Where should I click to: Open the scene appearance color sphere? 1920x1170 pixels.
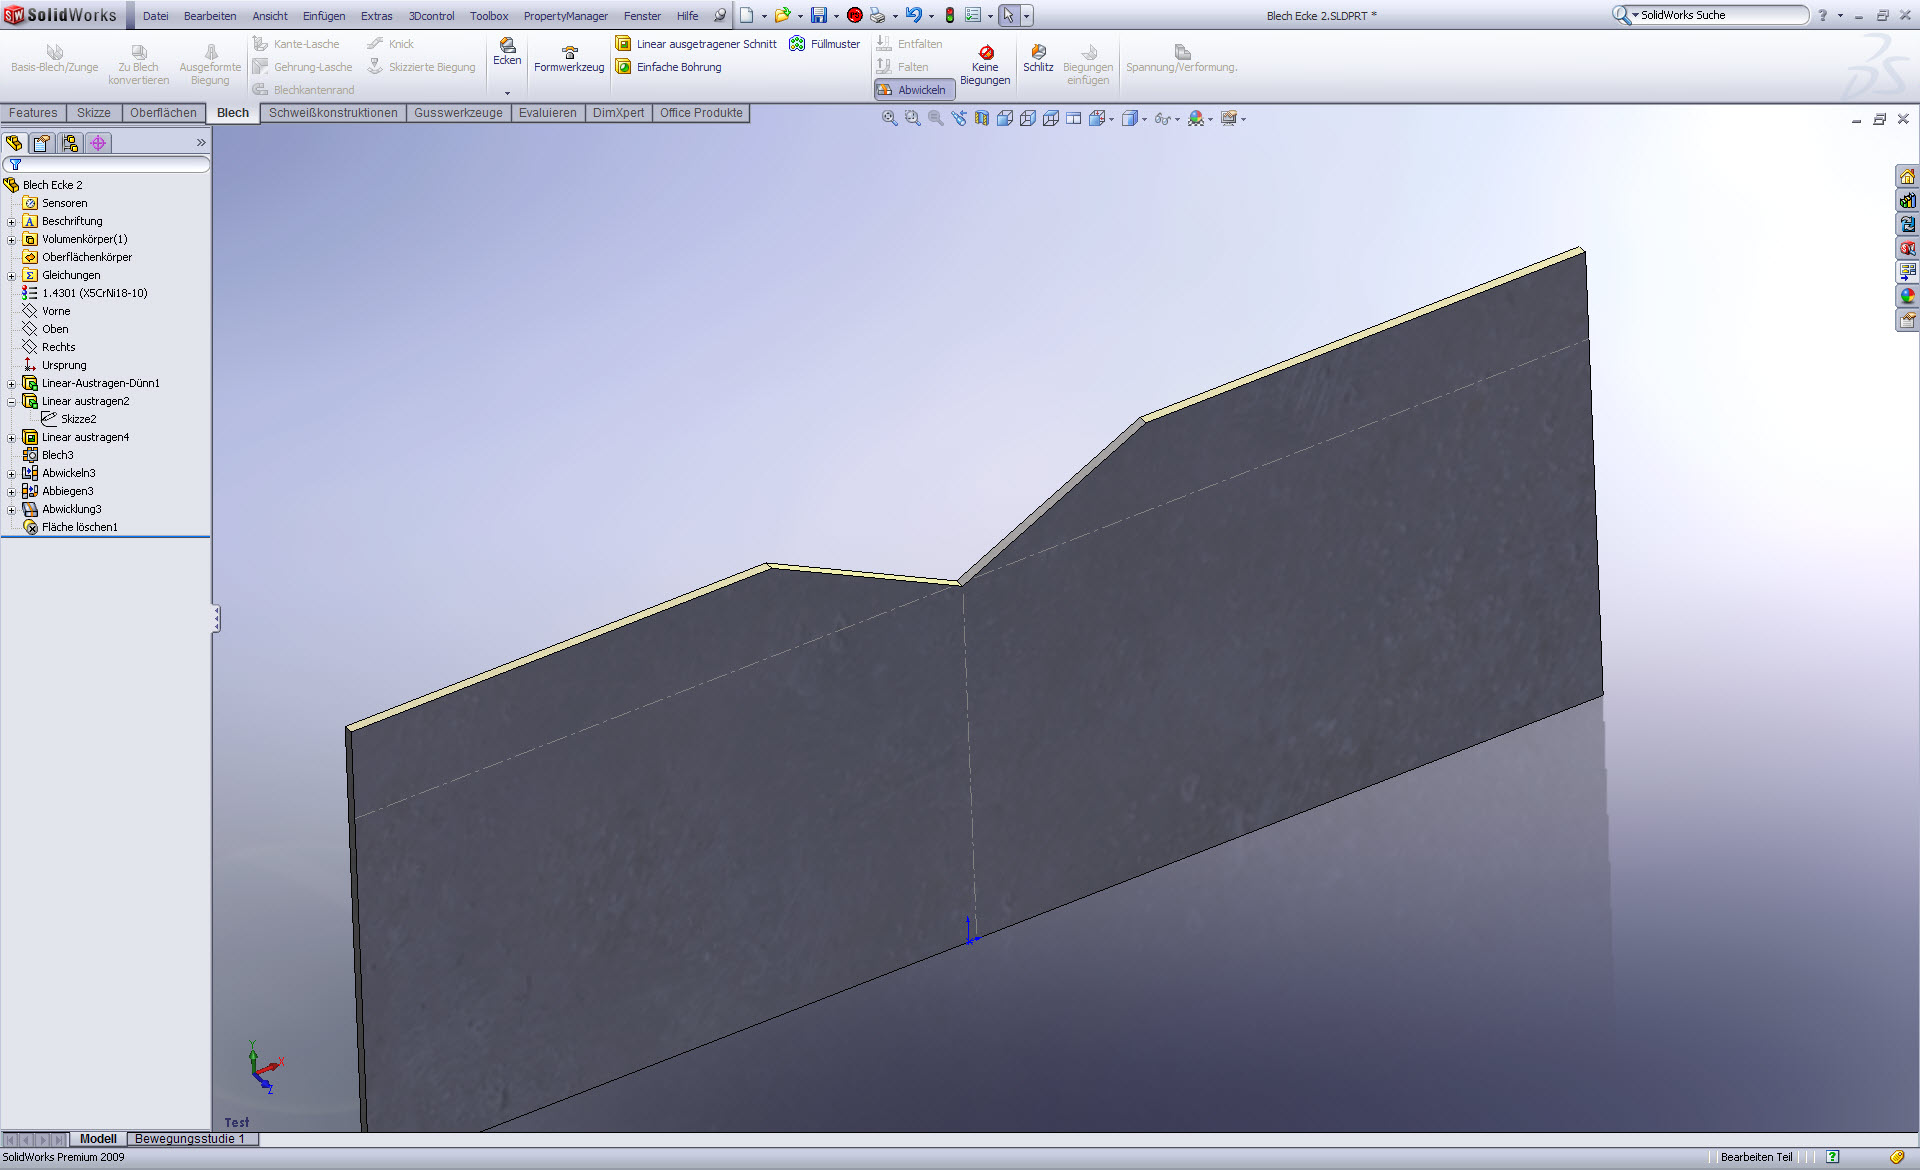[x=1907, y=296]
